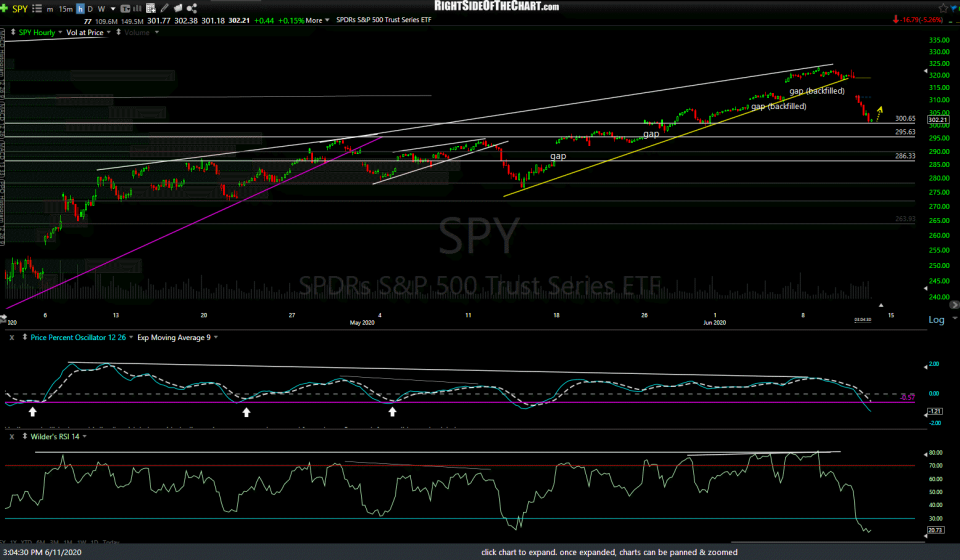The width and height of the screenshot is (960, 560).
Task: Click the chart notes folder icon
Action: point(178,8)
